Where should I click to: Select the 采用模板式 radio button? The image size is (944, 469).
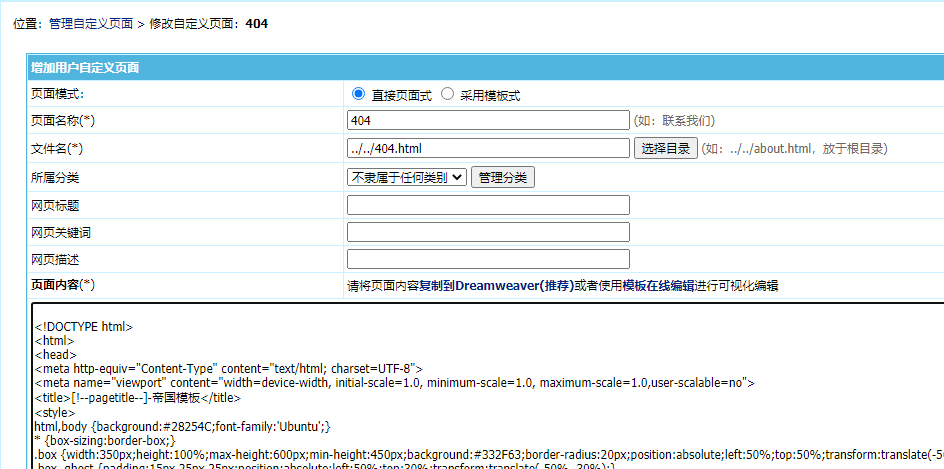click(447, 94)
